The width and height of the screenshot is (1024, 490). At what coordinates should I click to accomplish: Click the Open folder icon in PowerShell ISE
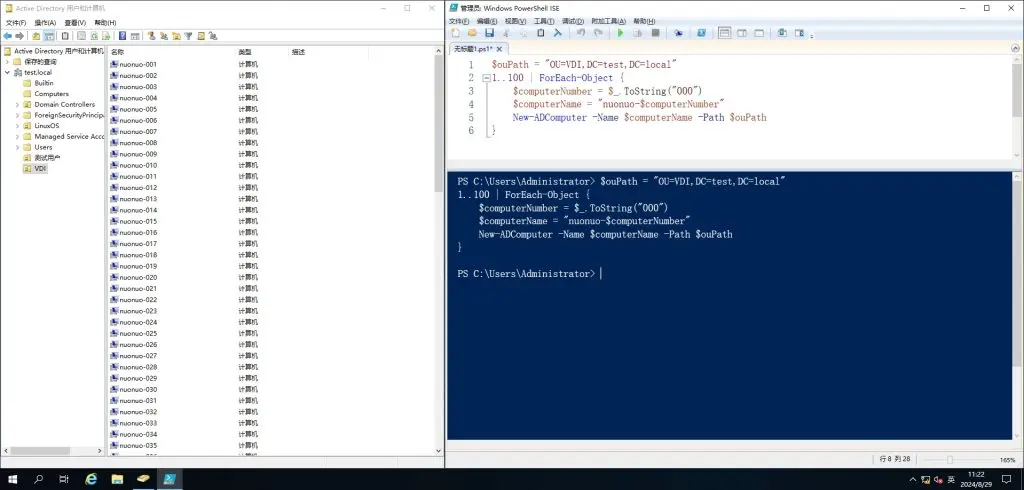[x=472, y=33]
